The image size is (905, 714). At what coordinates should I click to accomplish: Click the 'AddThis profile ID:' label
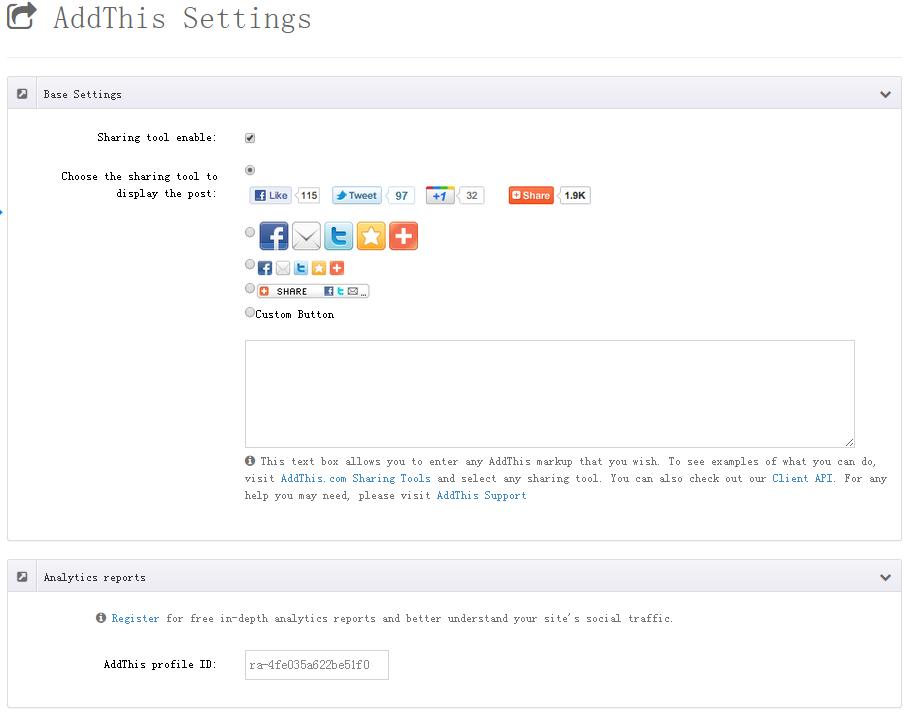click(x=160, y=664)
